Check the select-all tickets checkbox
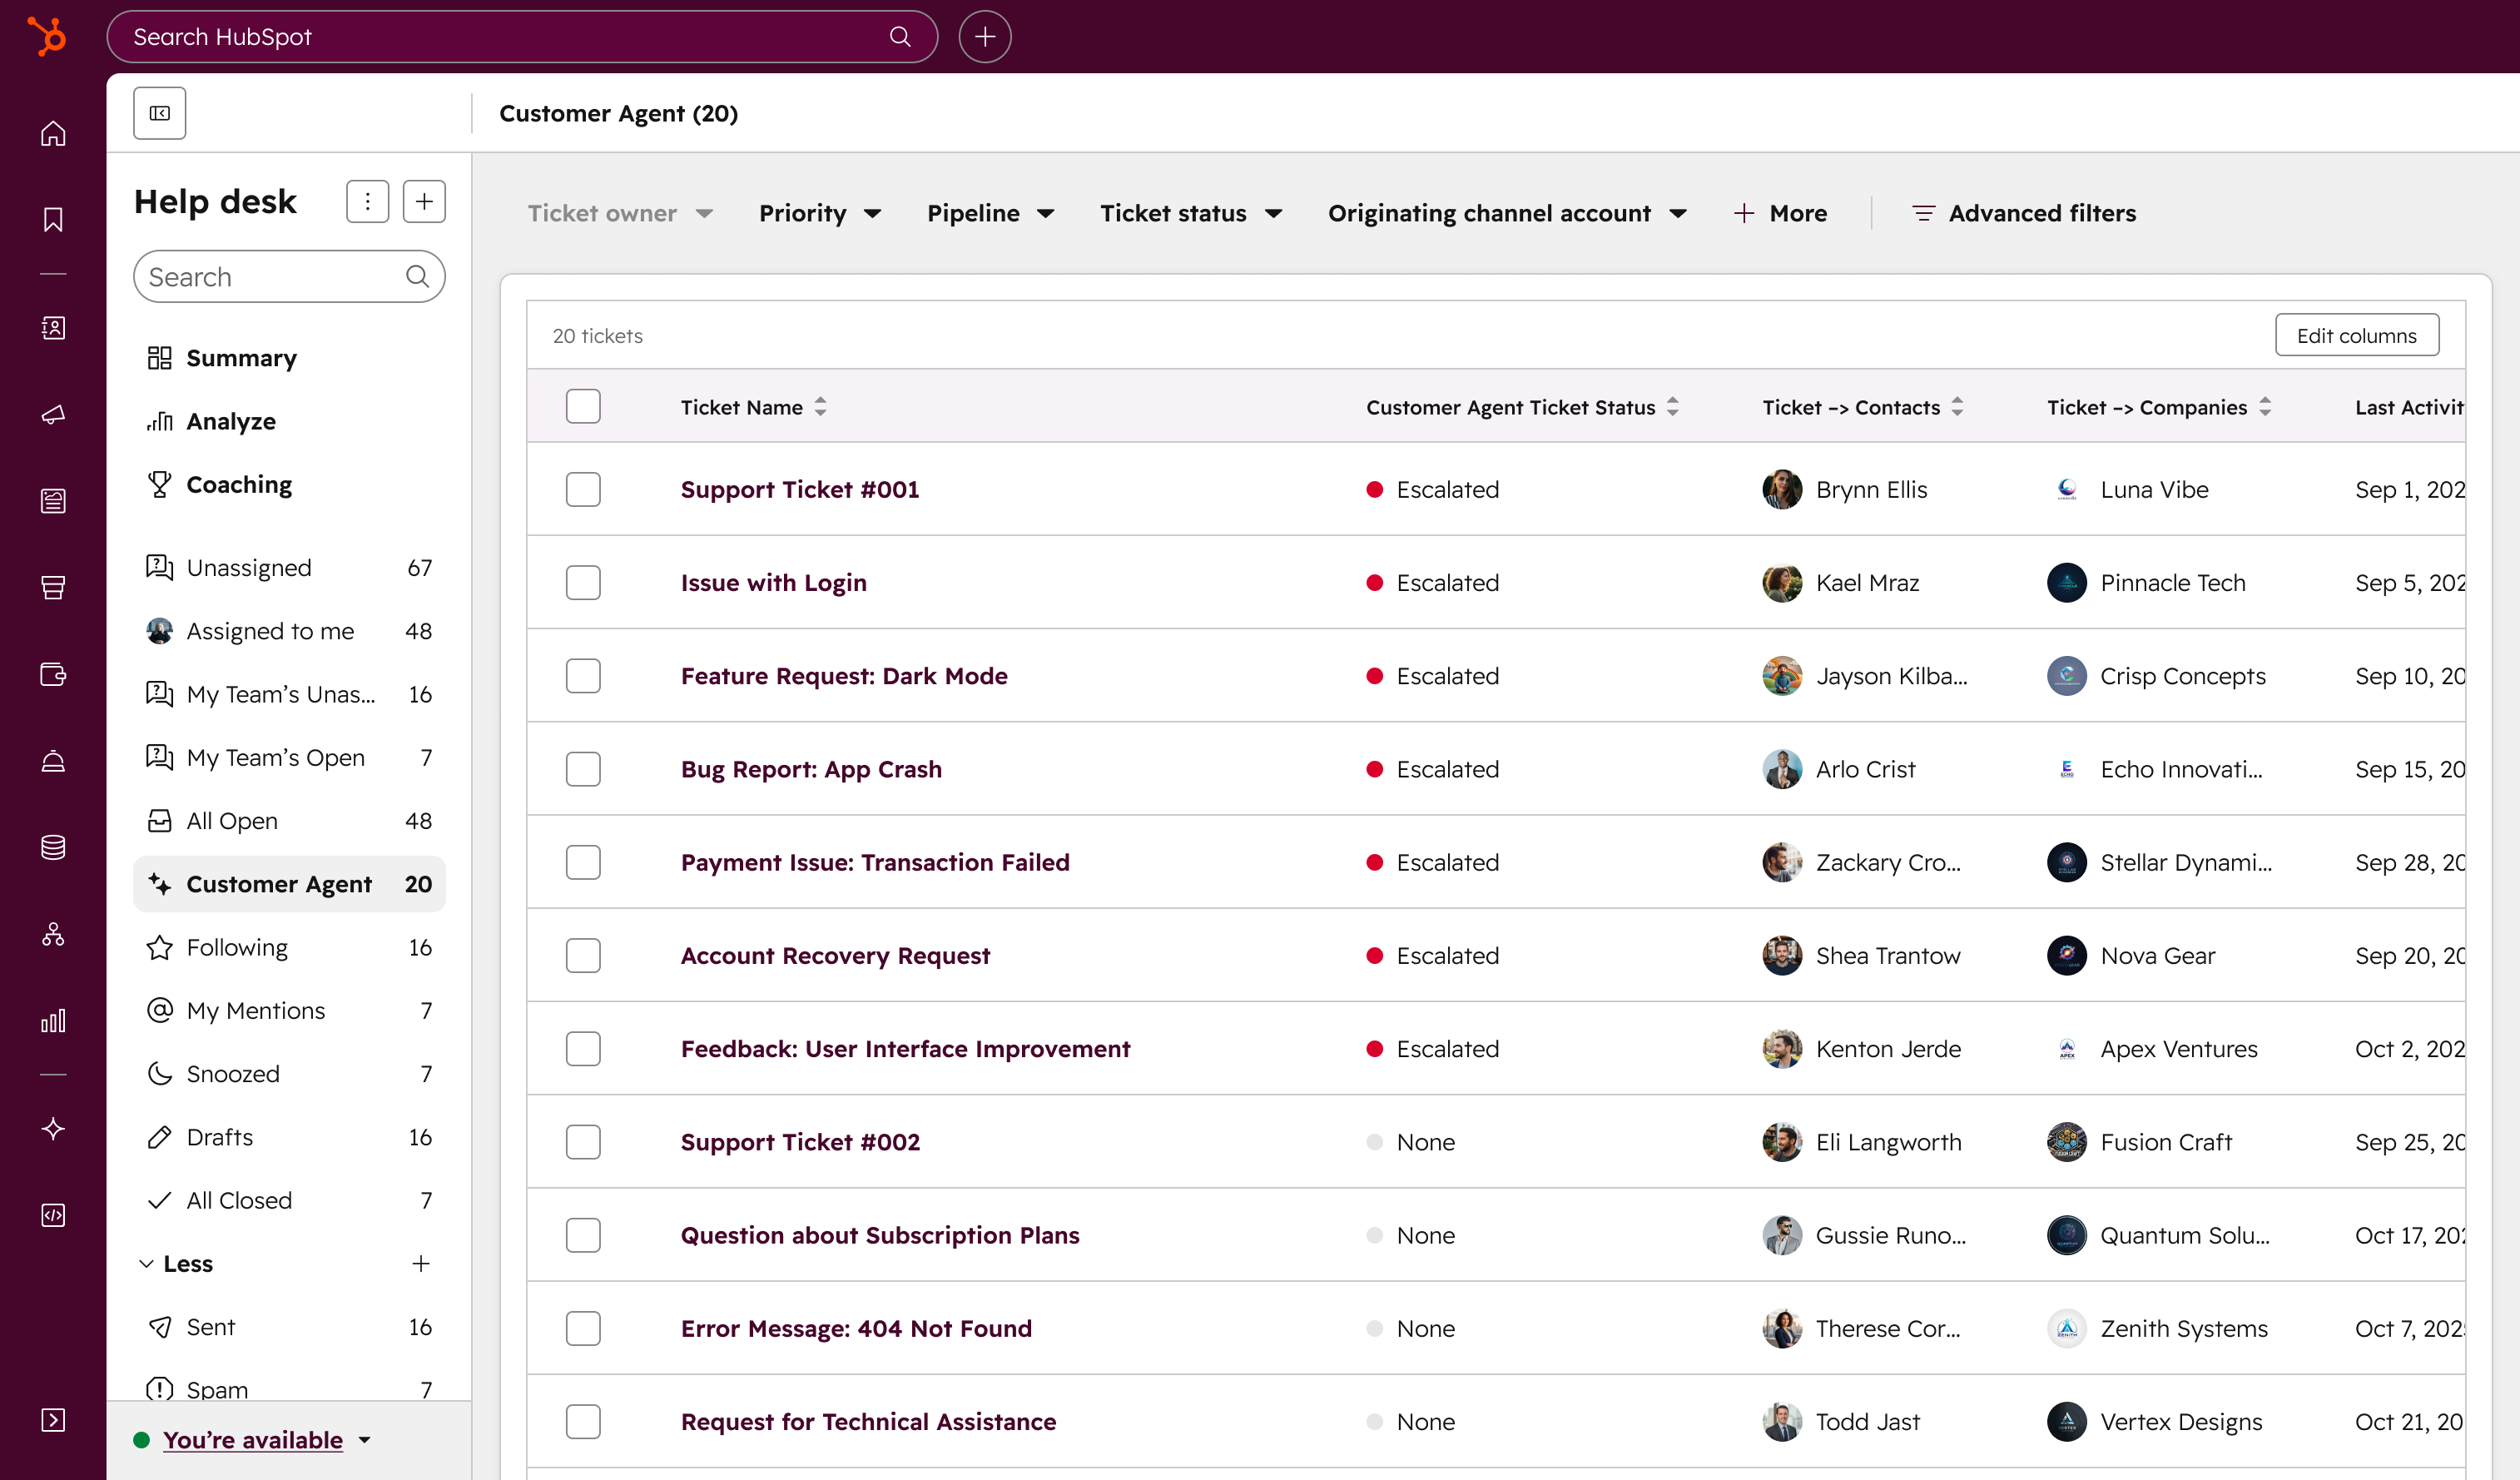 583,407
